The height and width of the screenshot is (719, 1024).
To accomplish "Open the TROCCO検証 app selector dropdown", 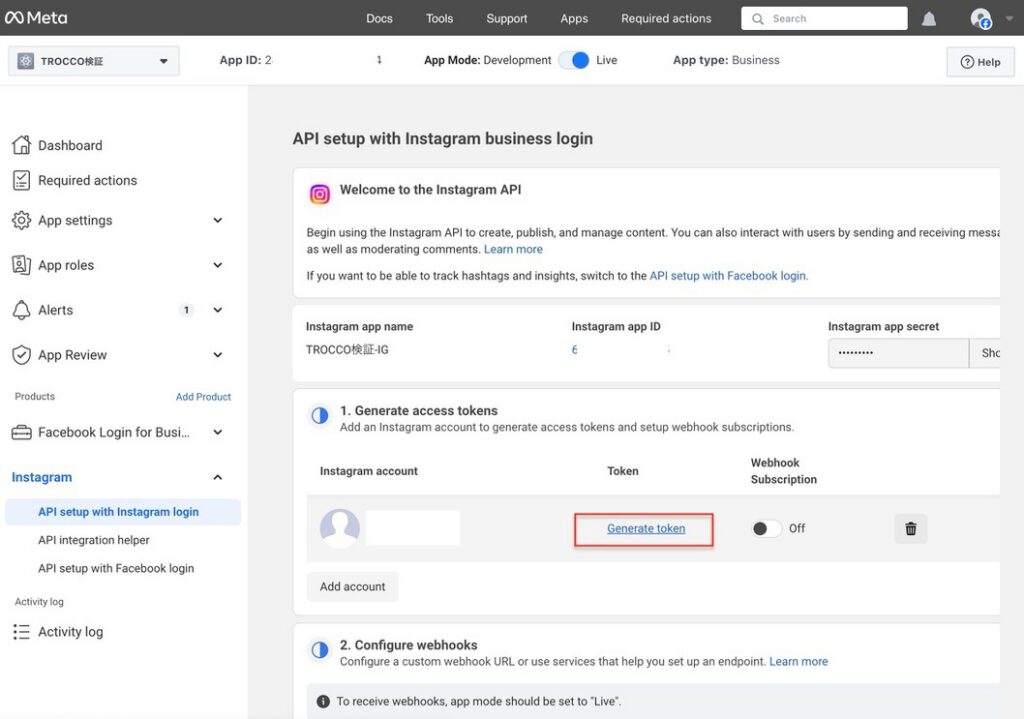I will [93, 61].
